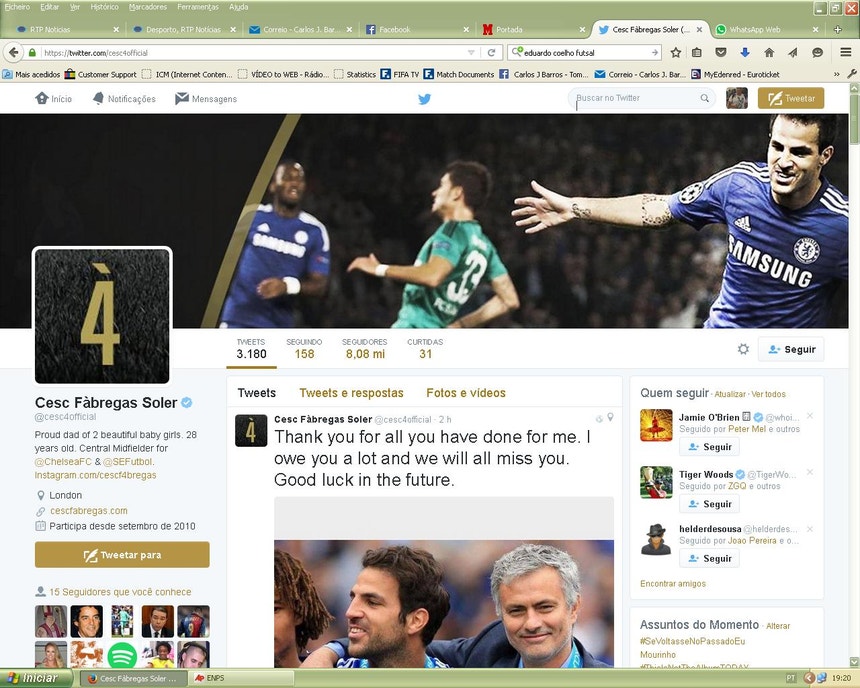Open cescfabregas.com profile link

tap(89, 510)
